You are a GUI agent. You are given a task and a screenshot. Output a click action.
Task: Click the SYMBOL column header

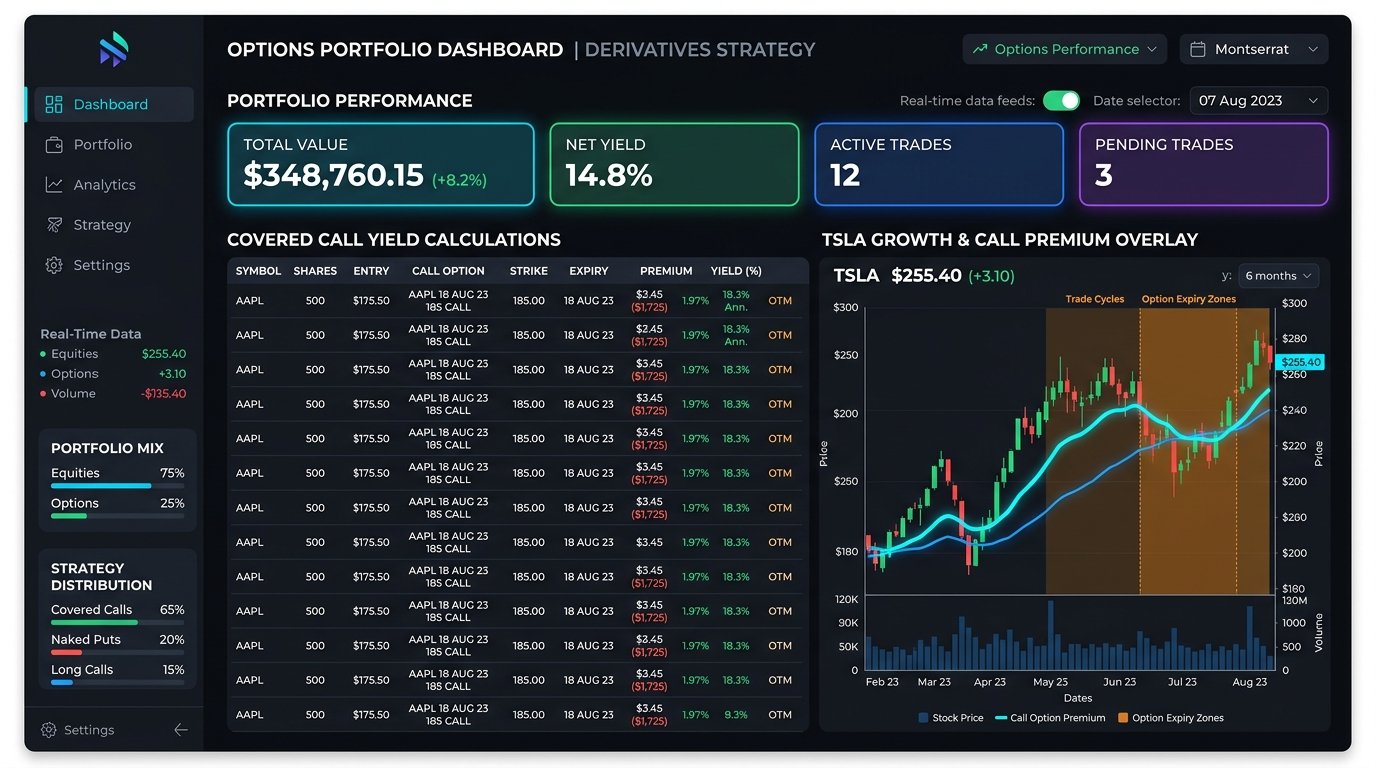(258, 271)
